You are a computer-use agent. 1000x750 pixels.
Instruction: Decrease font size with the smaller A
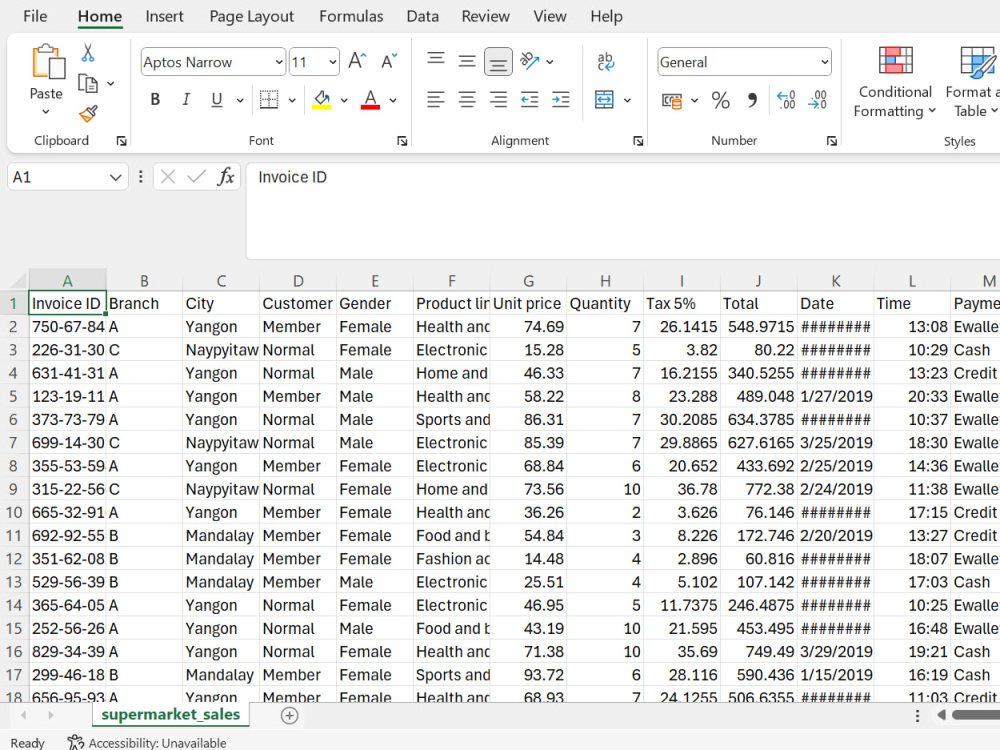388,61
